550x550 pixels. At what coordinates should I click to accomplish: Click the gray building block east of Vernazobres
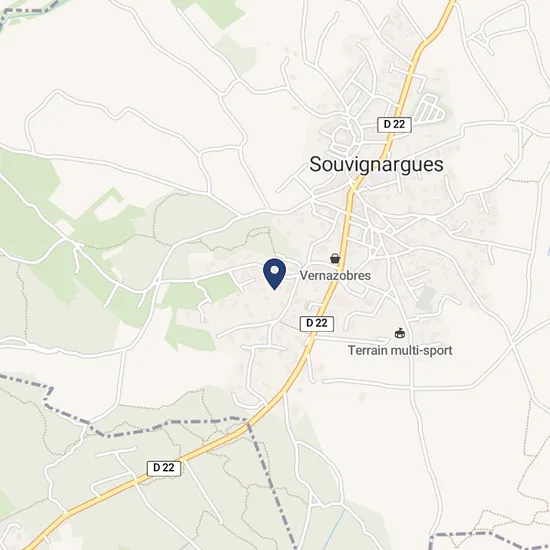pos(427,297)
